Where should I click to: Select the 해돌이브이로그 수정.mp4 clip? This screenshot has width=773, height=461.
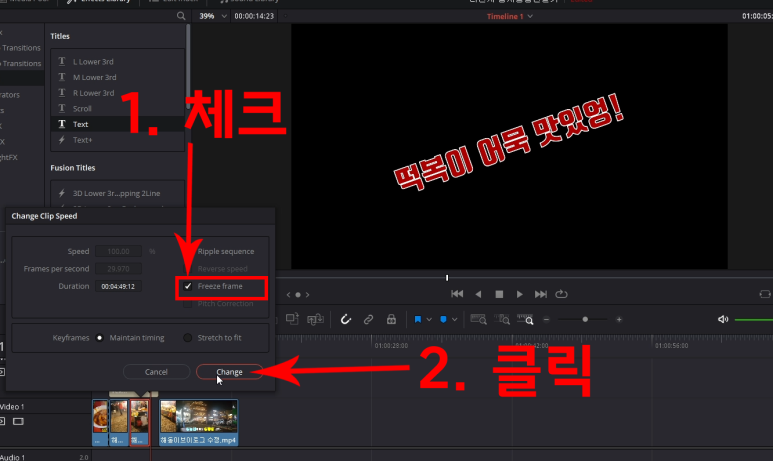click(x=198, y=423)
